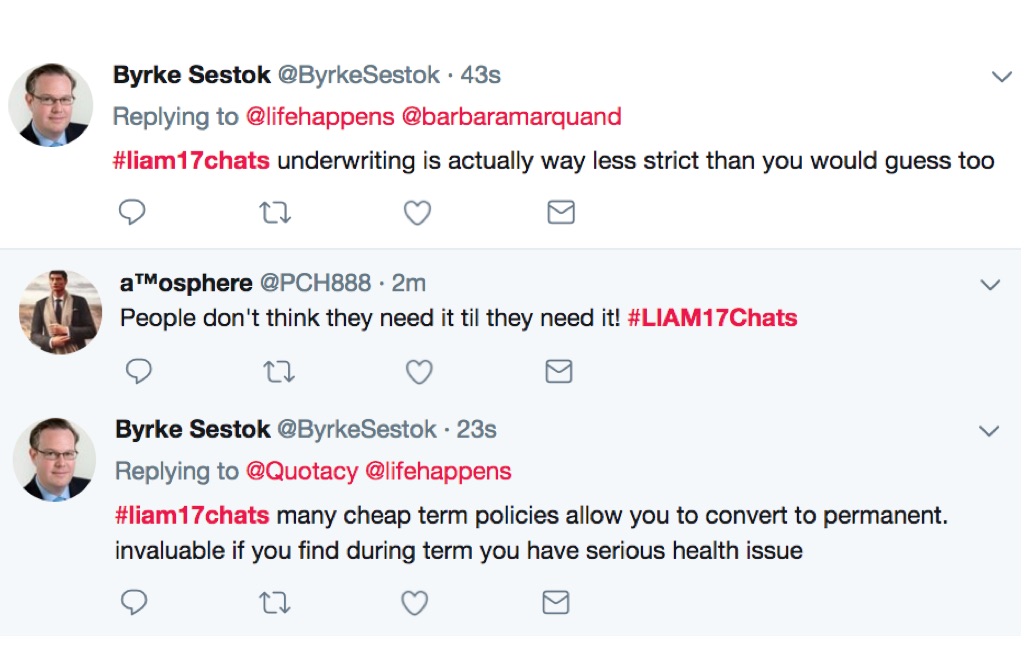Open the @lifehappens mention in first tweet

[320, 117]
